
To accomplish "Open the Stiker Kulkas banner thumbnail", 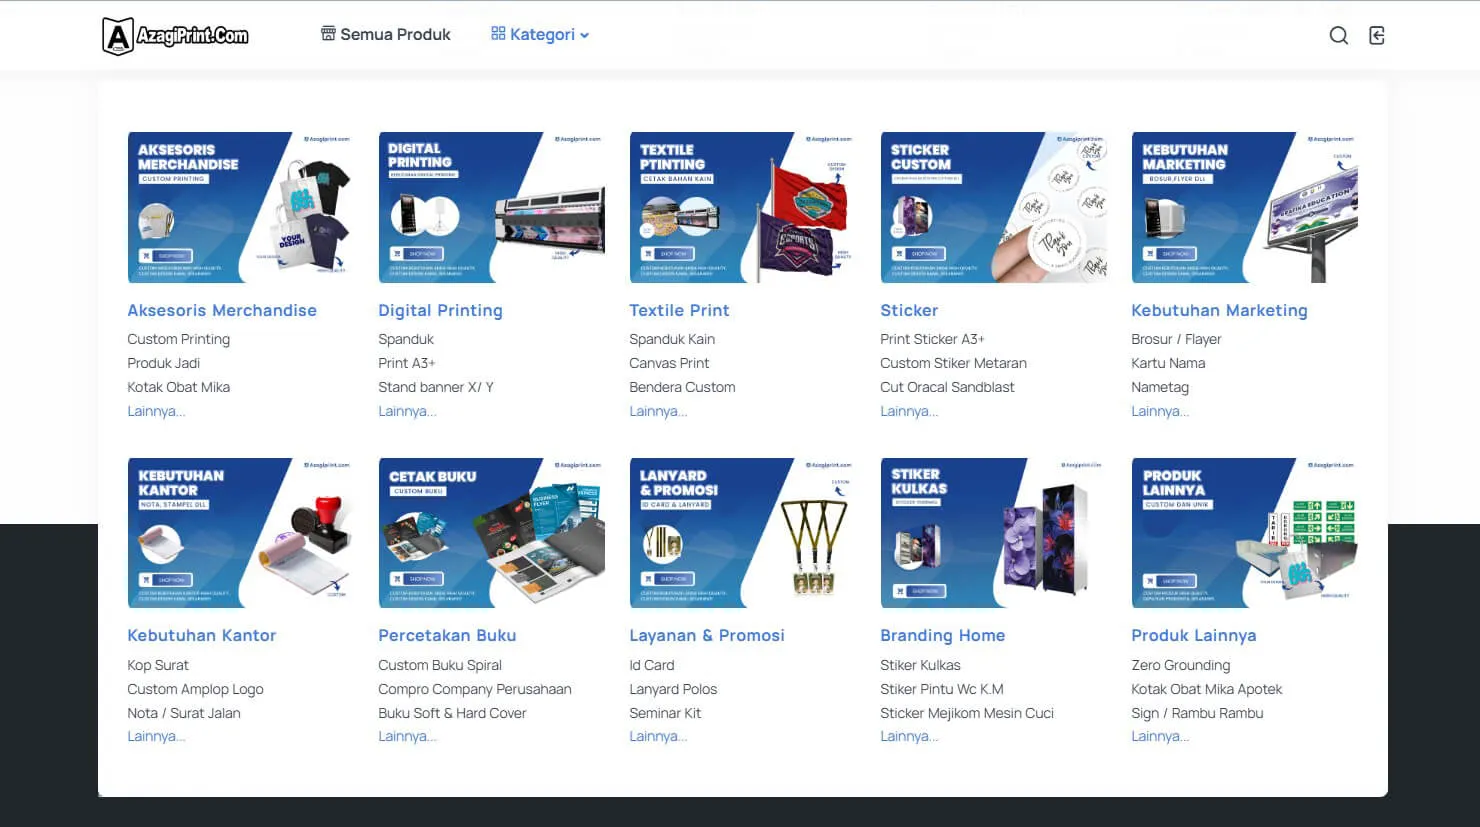I will 993,533.
